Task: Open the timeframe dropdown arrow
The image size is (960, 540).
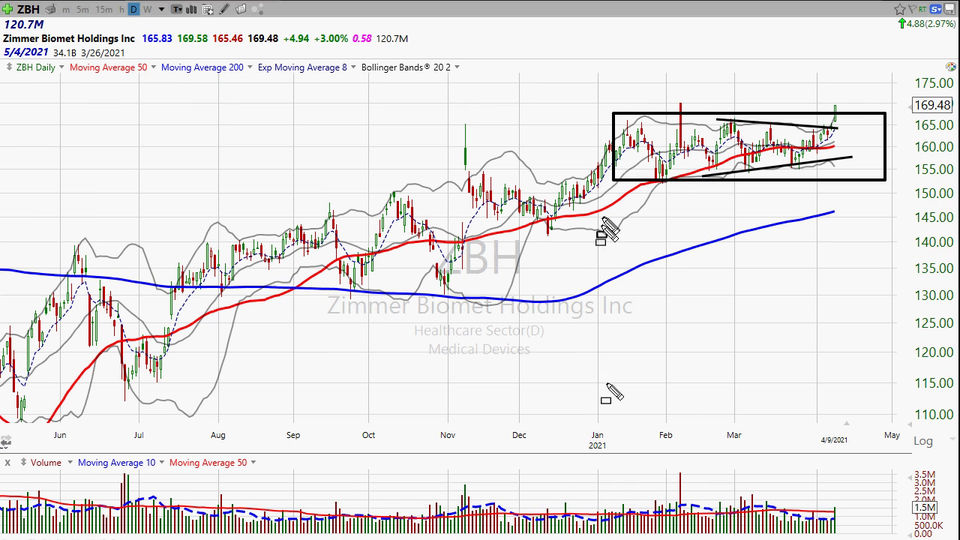Action: pos(162,10)
